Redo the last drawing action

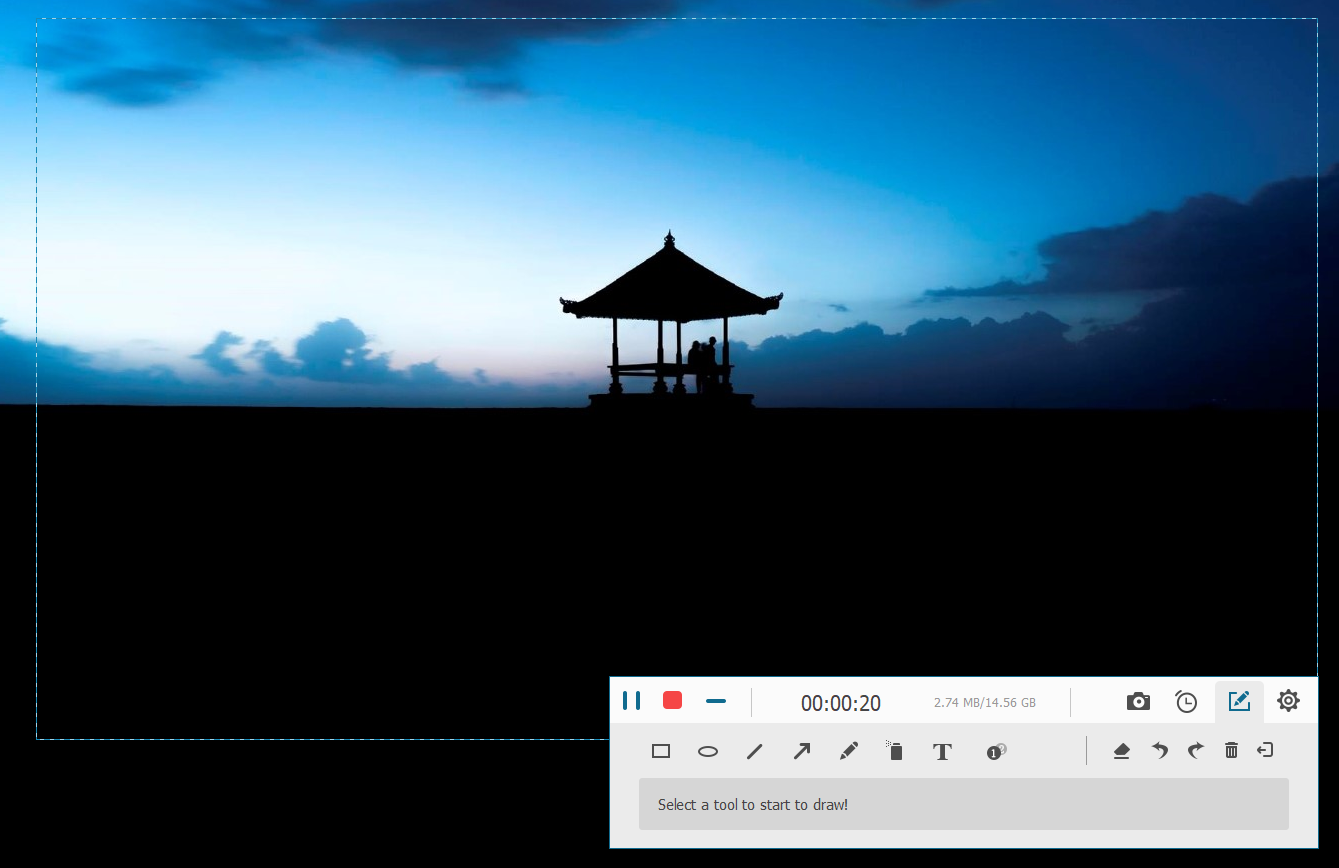click(x=1195, y=751)
